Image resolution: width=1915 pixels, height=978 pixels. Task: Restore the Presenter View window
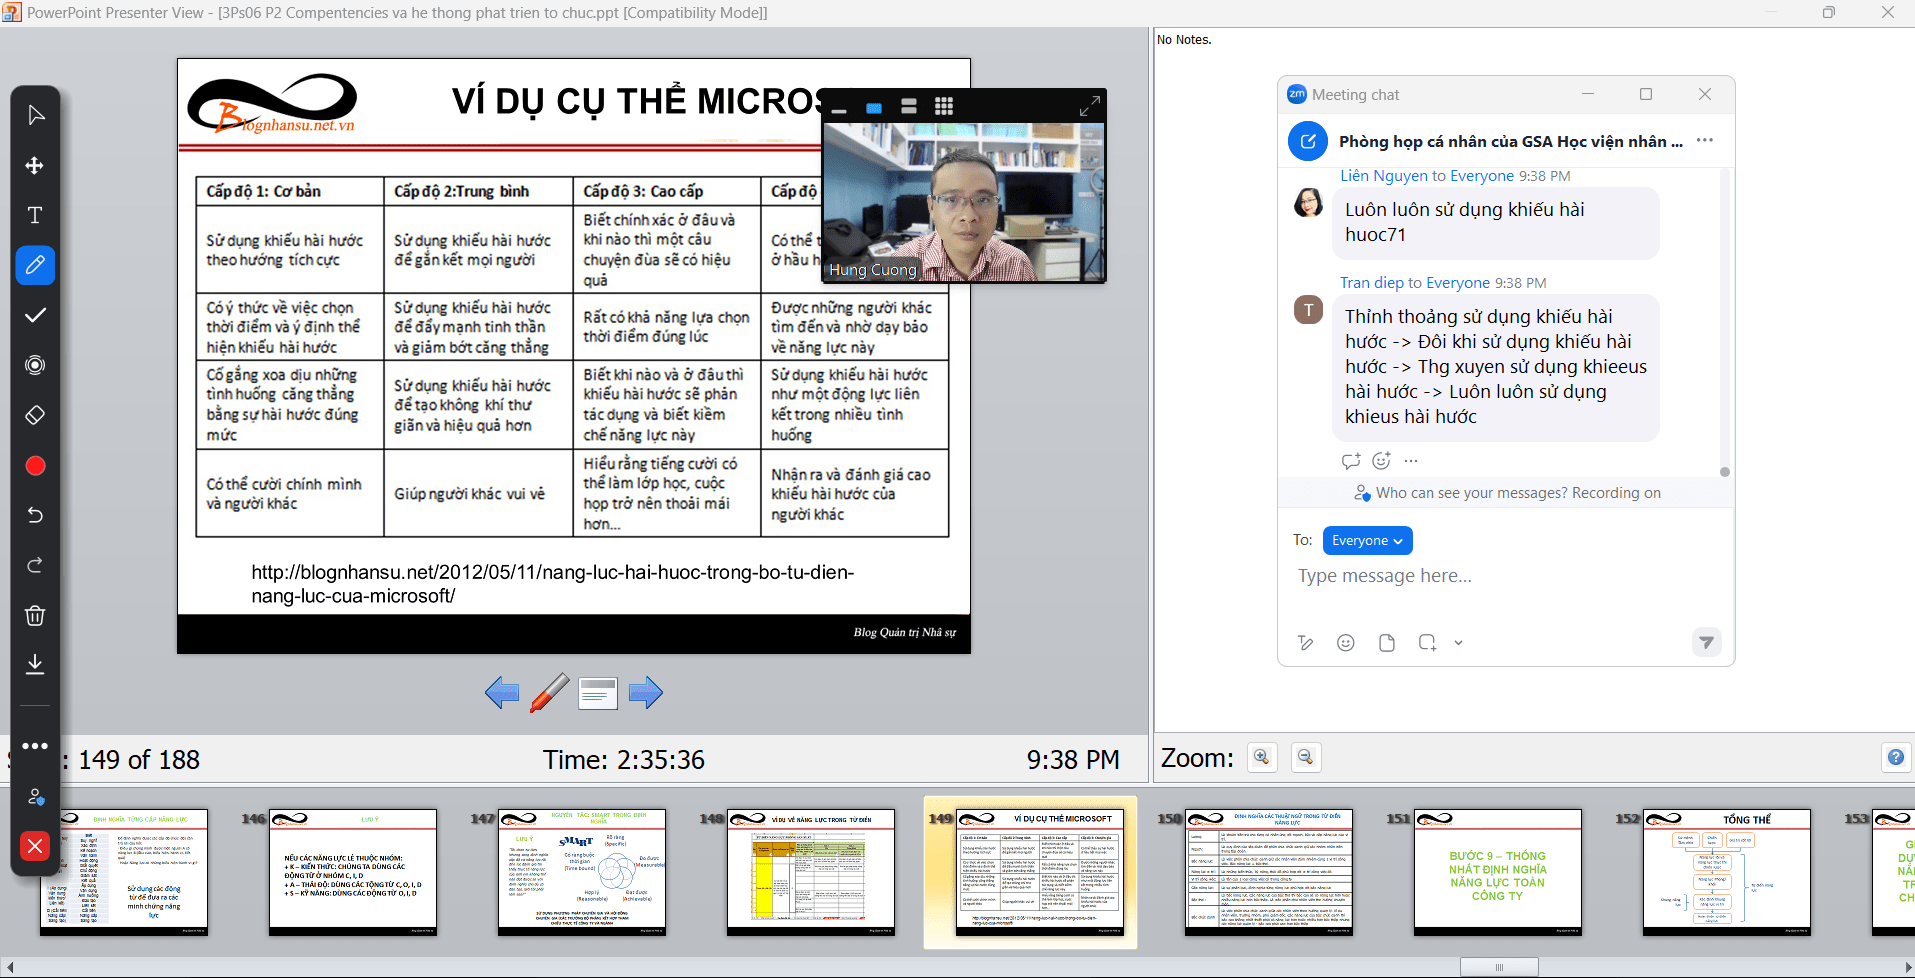(1829, 12)
